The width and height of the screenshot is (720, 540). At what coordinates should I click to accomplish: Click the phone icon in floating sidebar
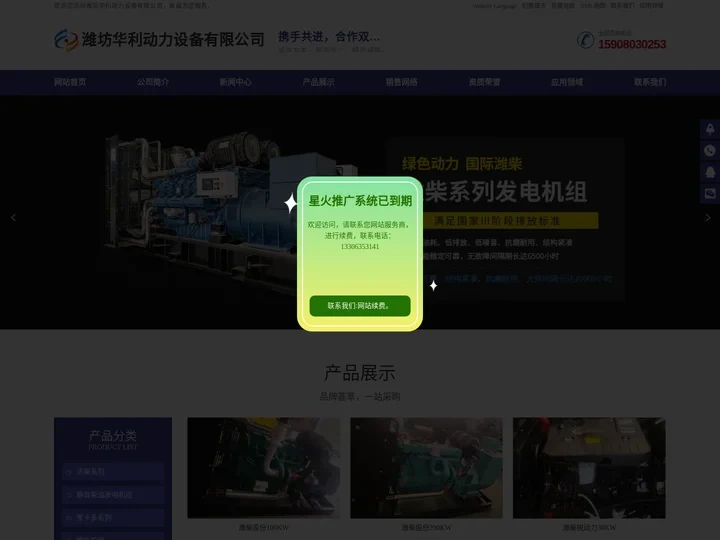[x=710, y=151]
